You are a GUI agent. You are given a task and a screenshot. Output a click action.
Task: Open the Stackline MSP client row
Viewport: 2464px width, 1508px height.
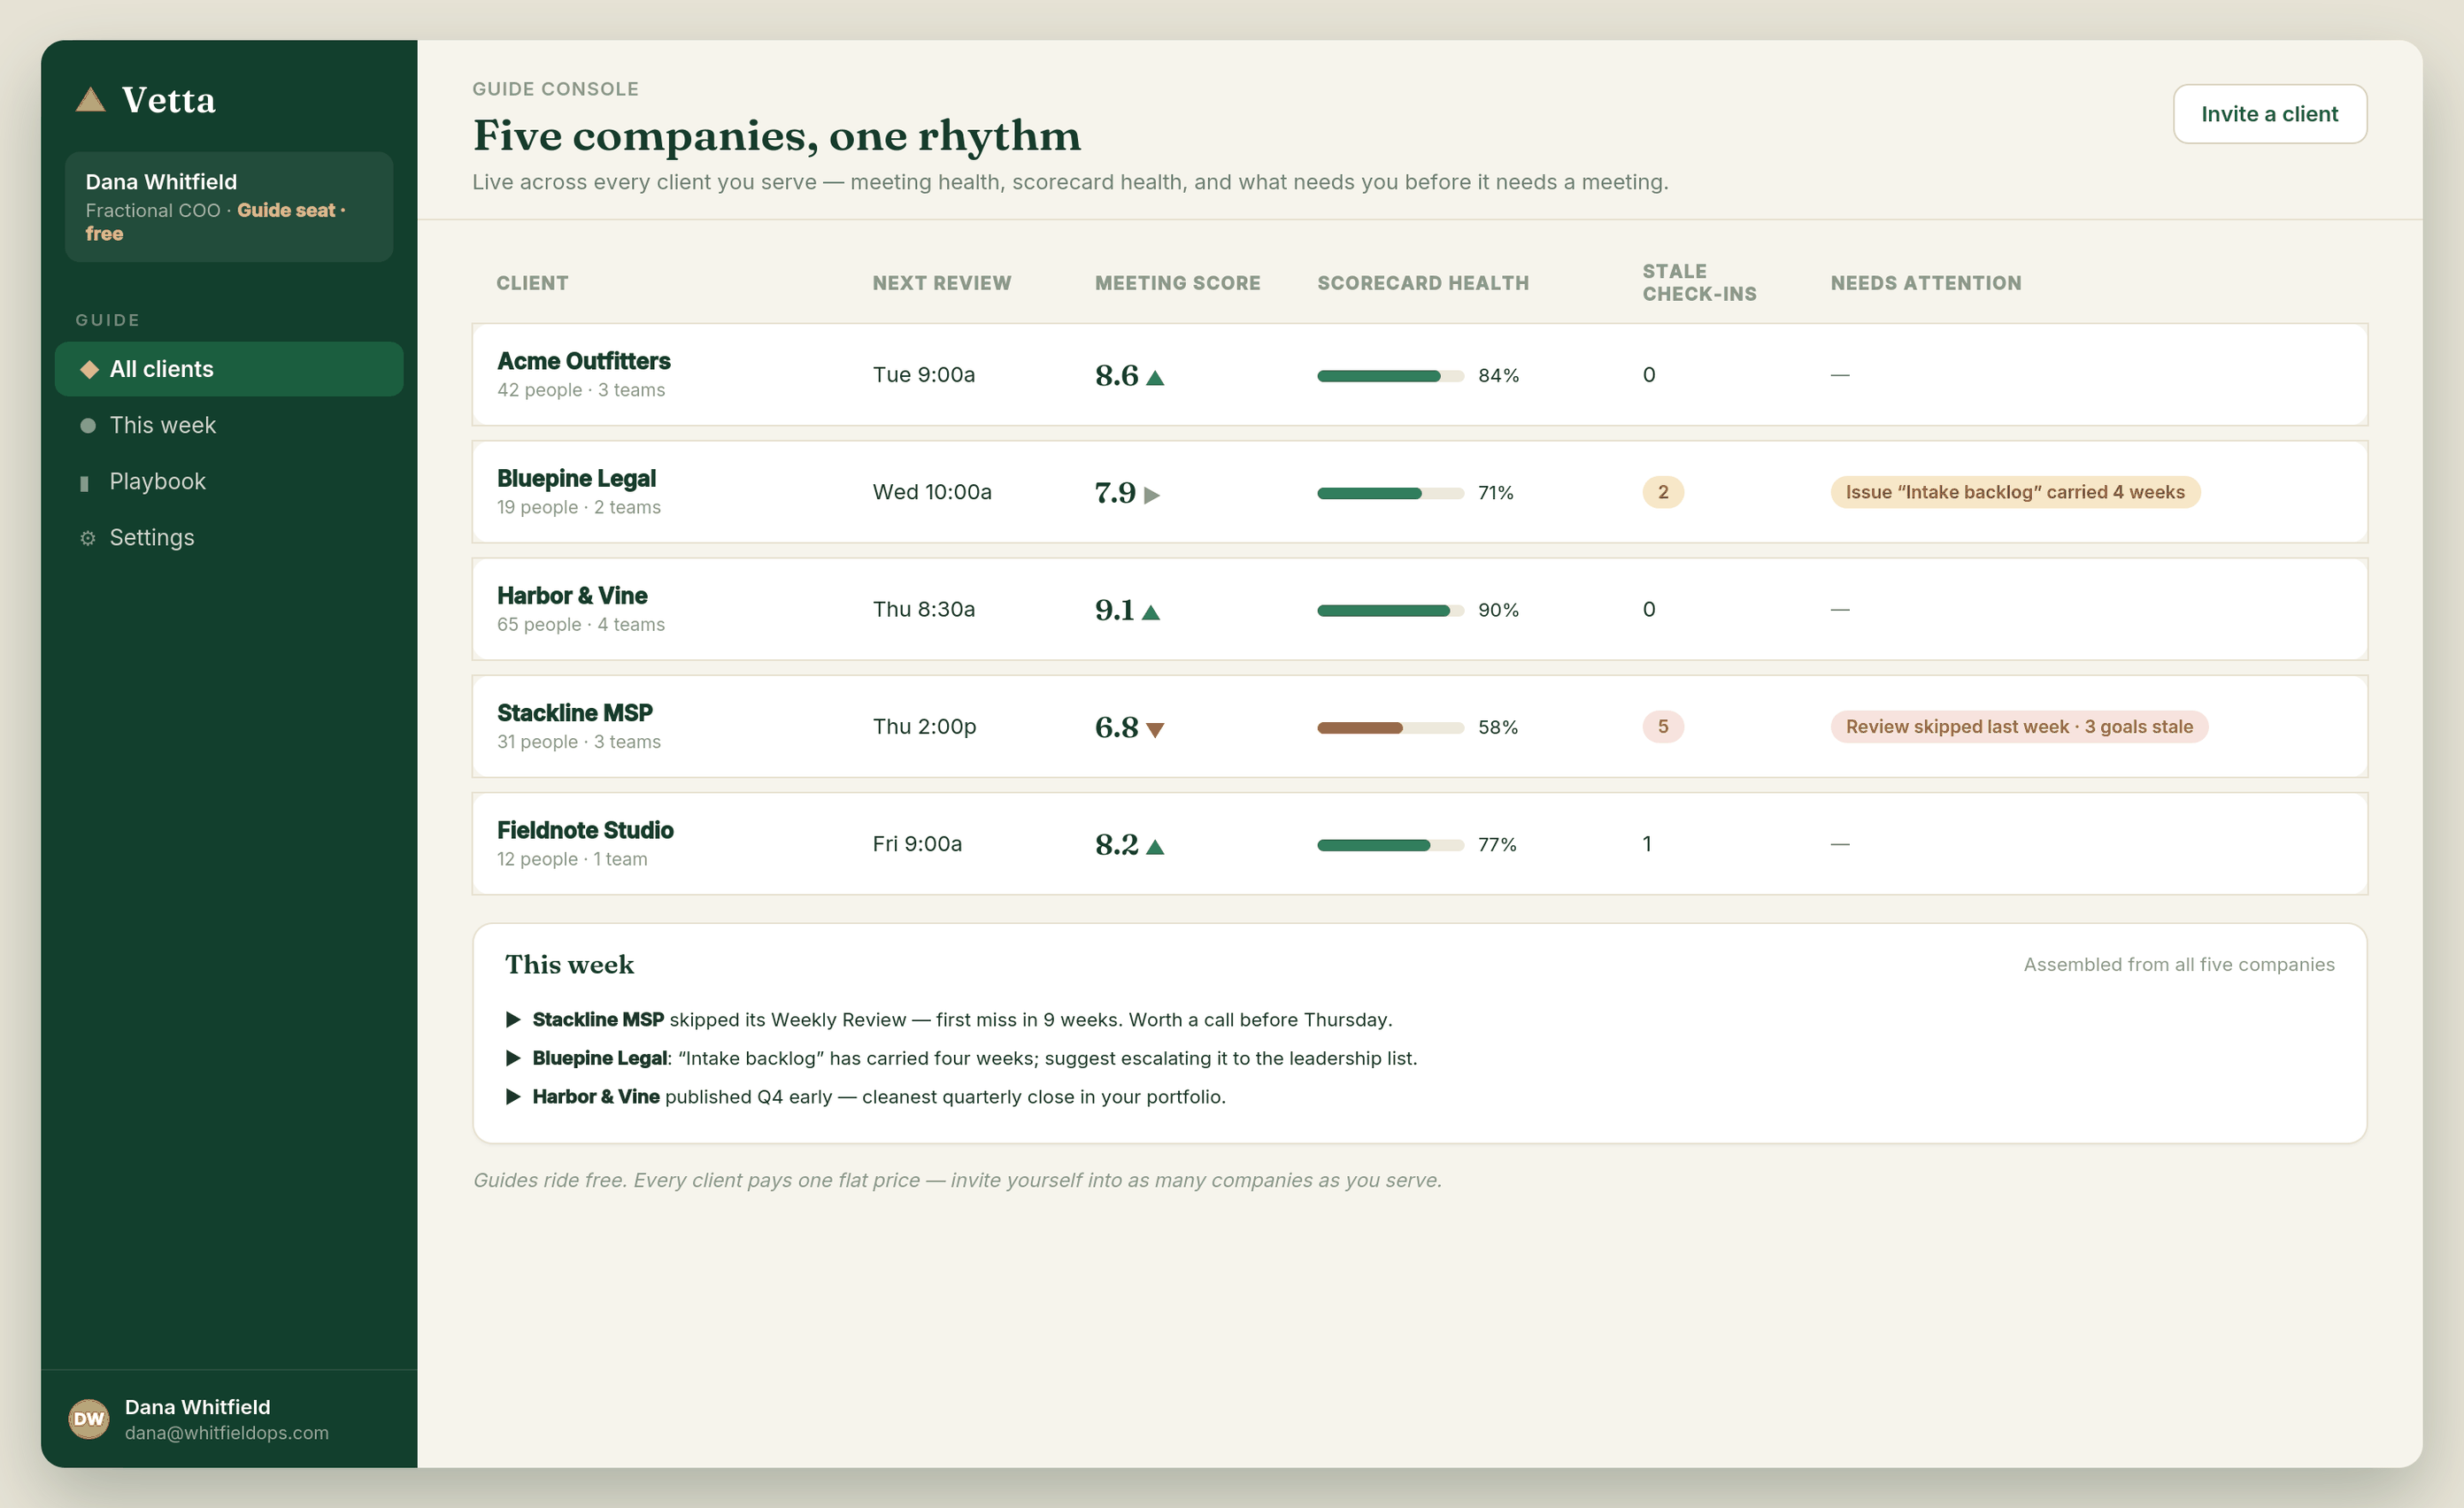[x=1419, y=726]
